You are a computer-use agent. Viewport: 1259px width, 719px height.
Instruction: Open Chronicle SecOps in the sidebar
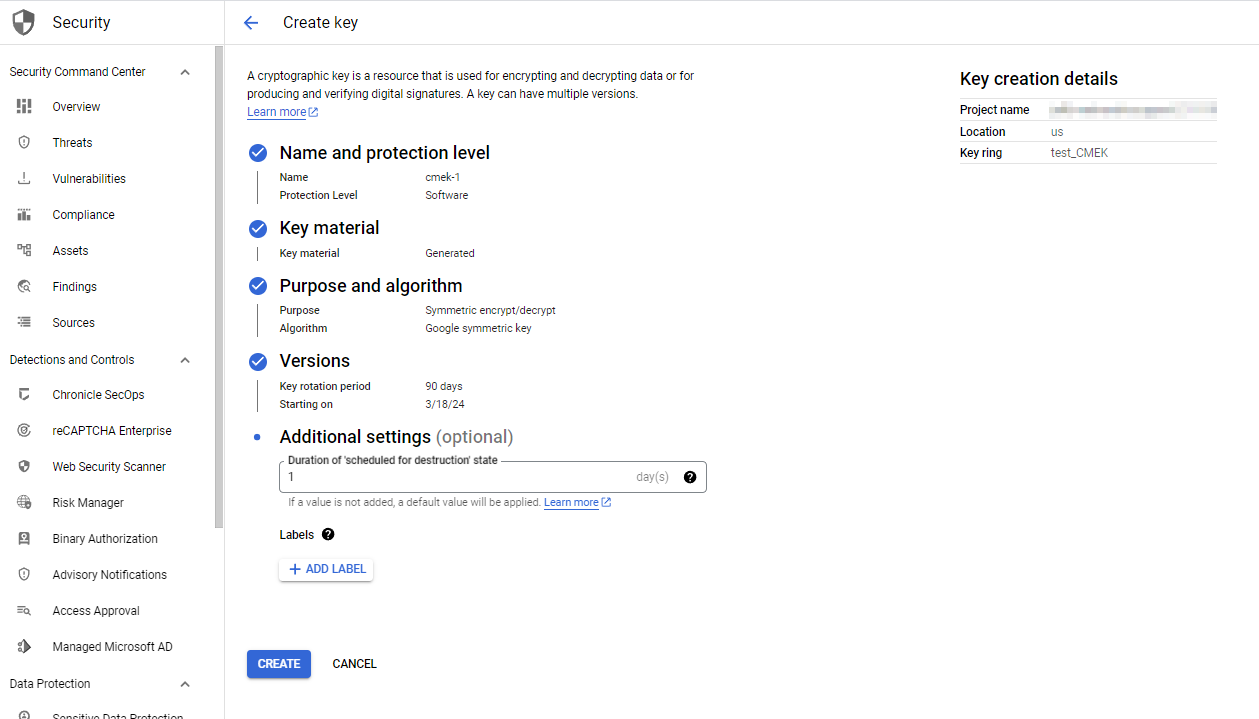(99, 395)
